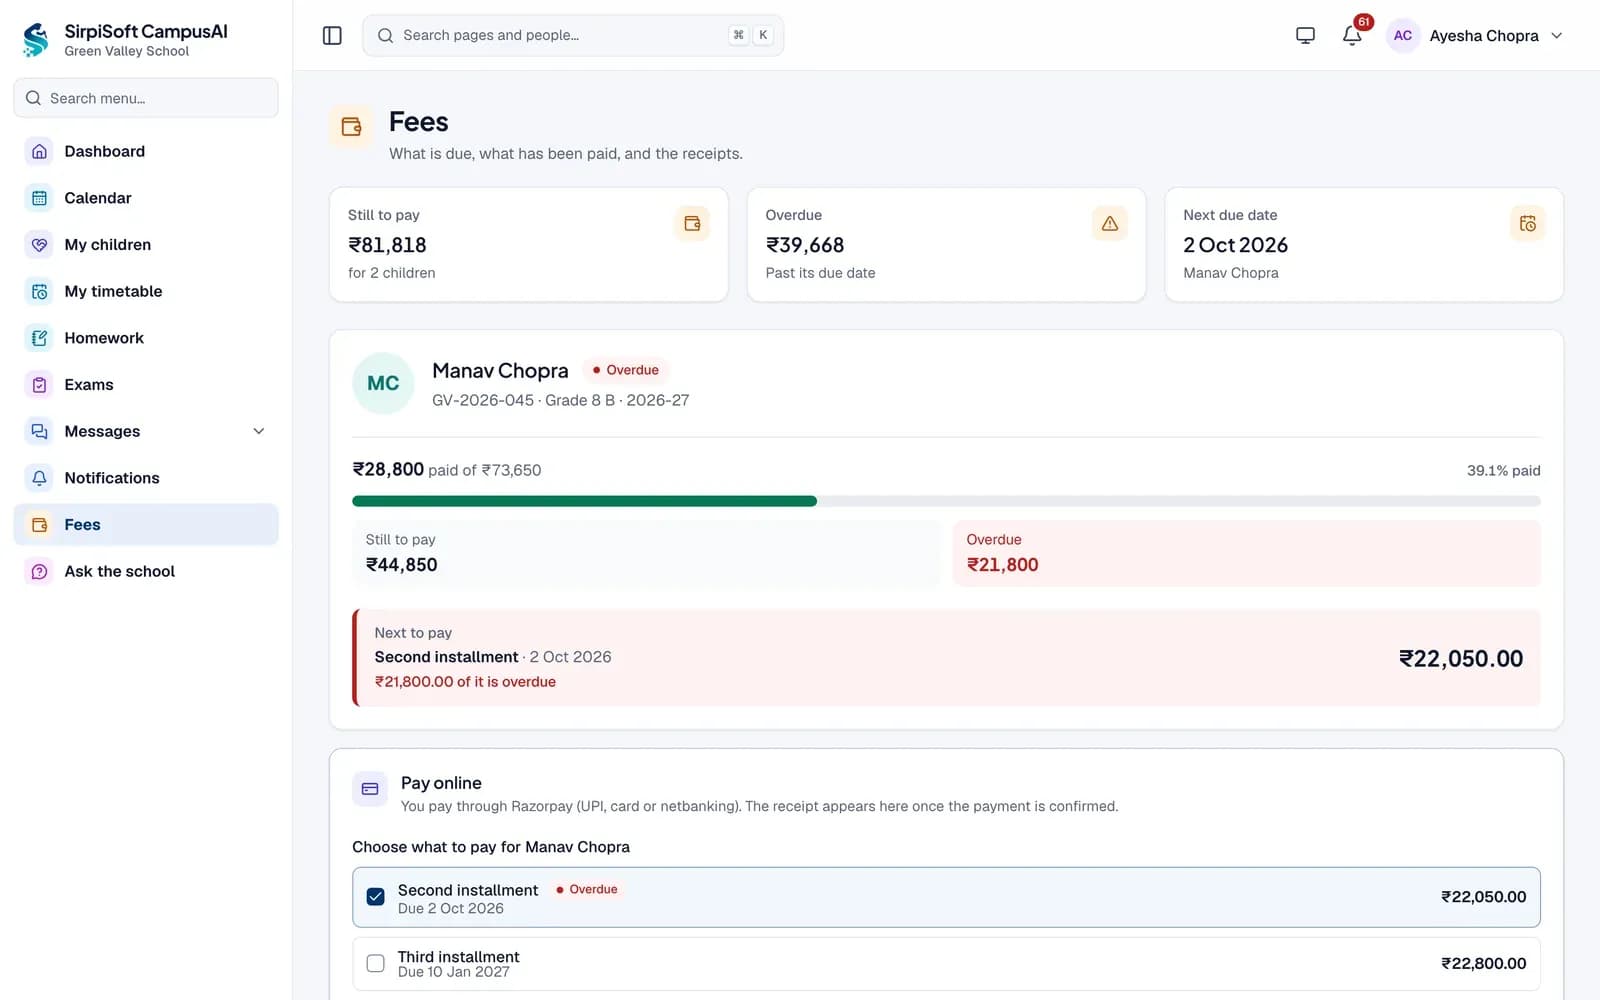
Task: Select the Fees menu item
Action: click(x=146, y=524)
